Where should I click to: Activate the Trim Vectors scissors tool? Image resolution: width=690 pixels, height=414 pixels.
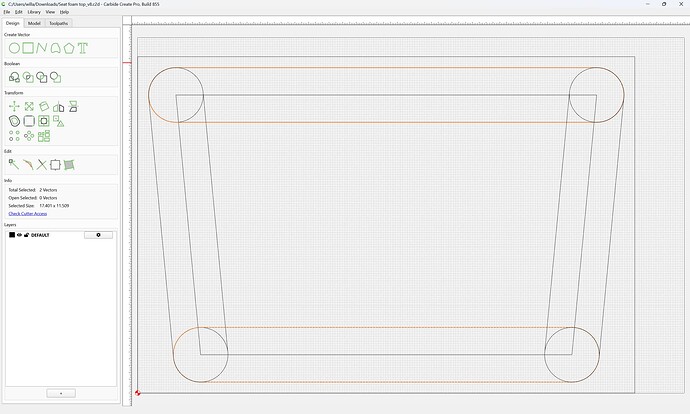(42, 165)
